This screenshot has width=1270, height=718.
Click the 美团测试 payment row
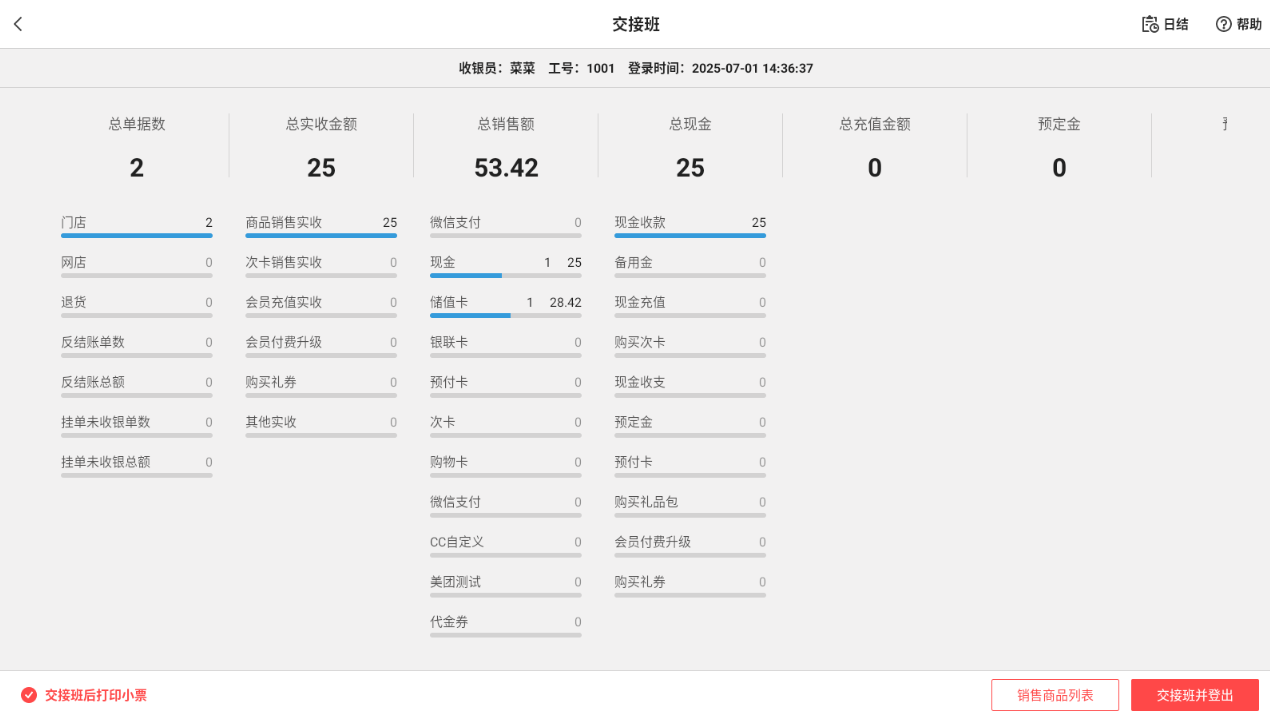(x=506, y=585)
